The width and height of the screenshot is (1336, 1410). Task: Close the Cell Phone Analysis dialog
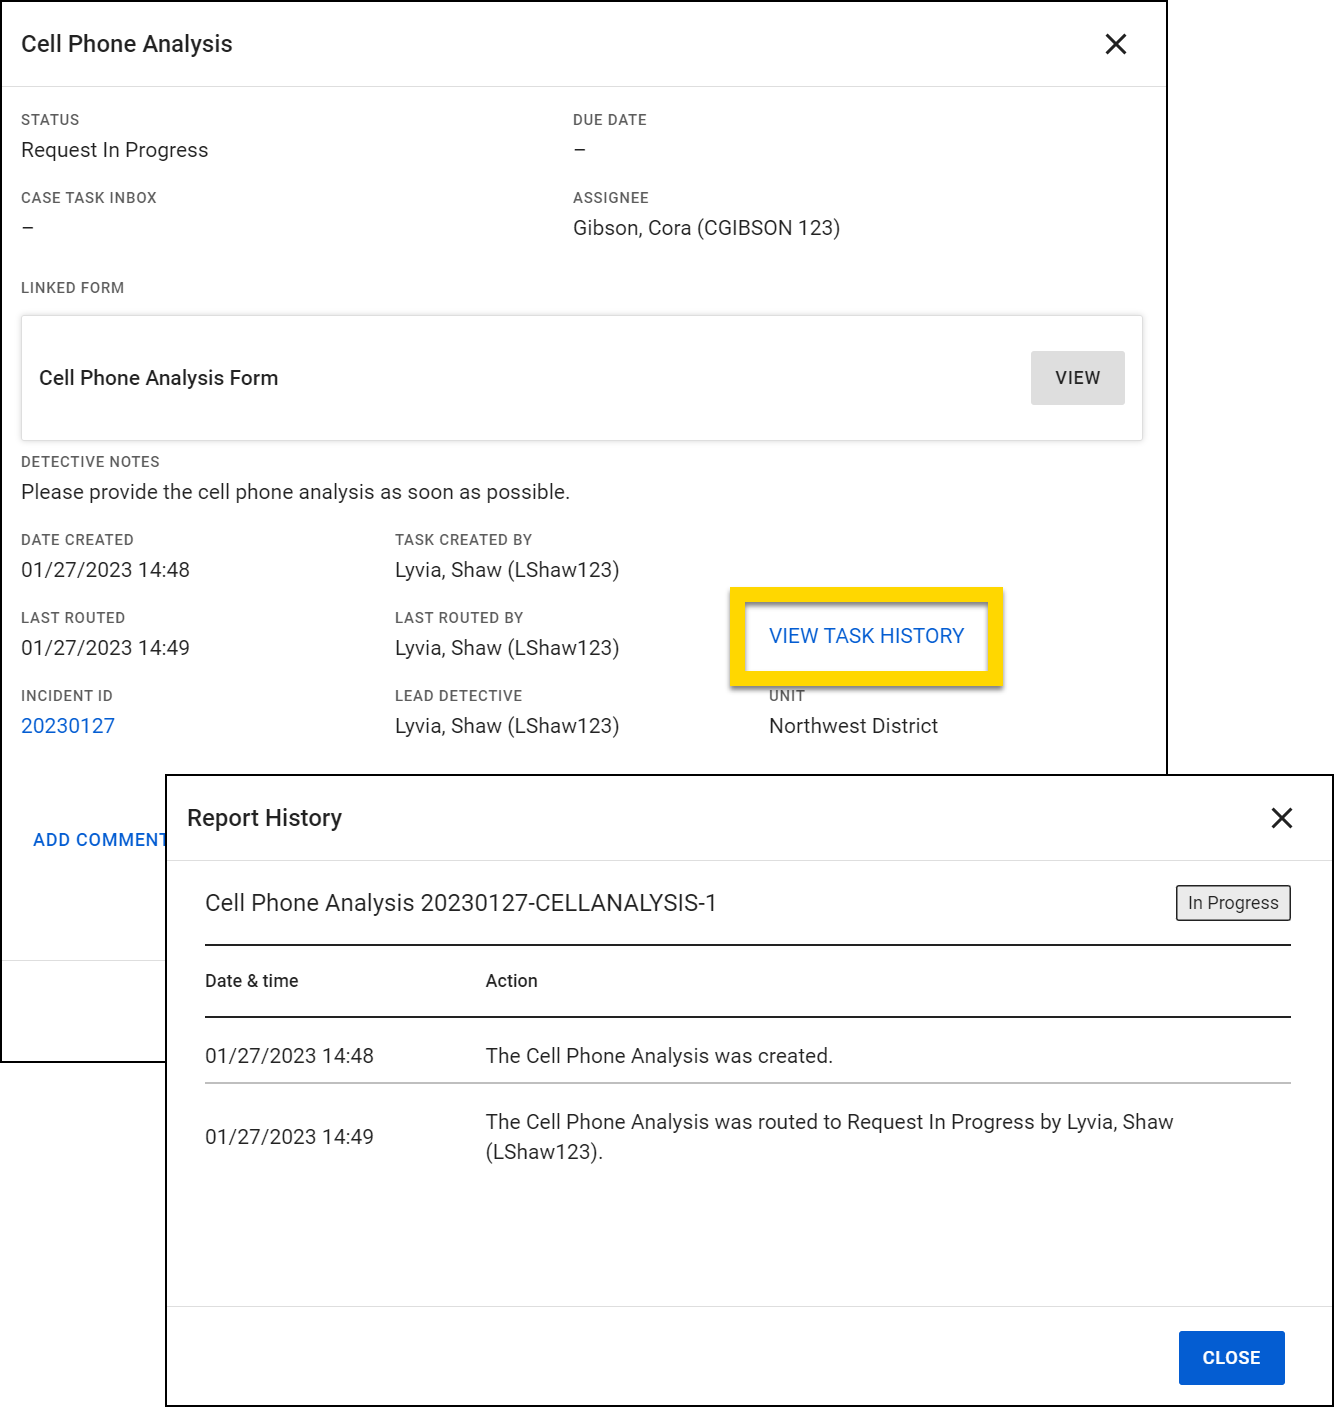[x=1116, y=44]
